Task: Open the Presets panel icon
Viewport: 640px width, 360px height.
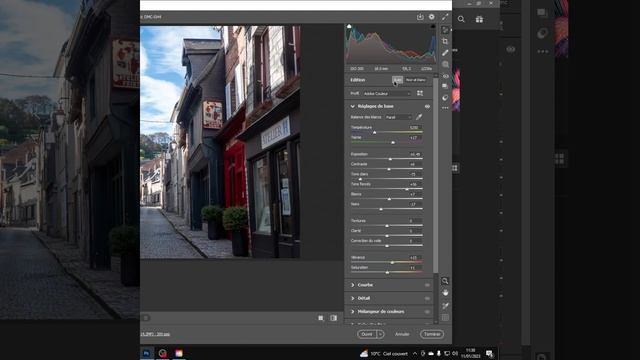Action: click(445, 98)
